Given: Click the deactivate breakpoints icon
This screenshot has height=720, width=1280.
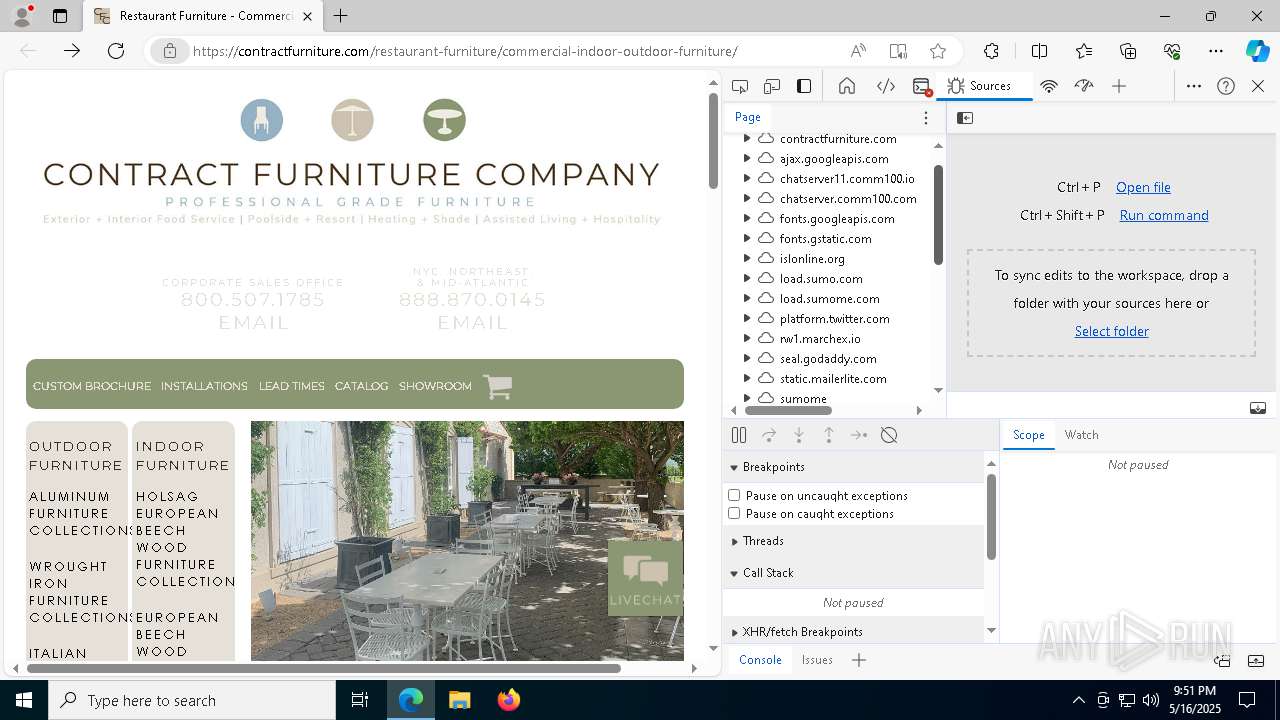Looking at the screenshot, I should click(x=889, y=435).
